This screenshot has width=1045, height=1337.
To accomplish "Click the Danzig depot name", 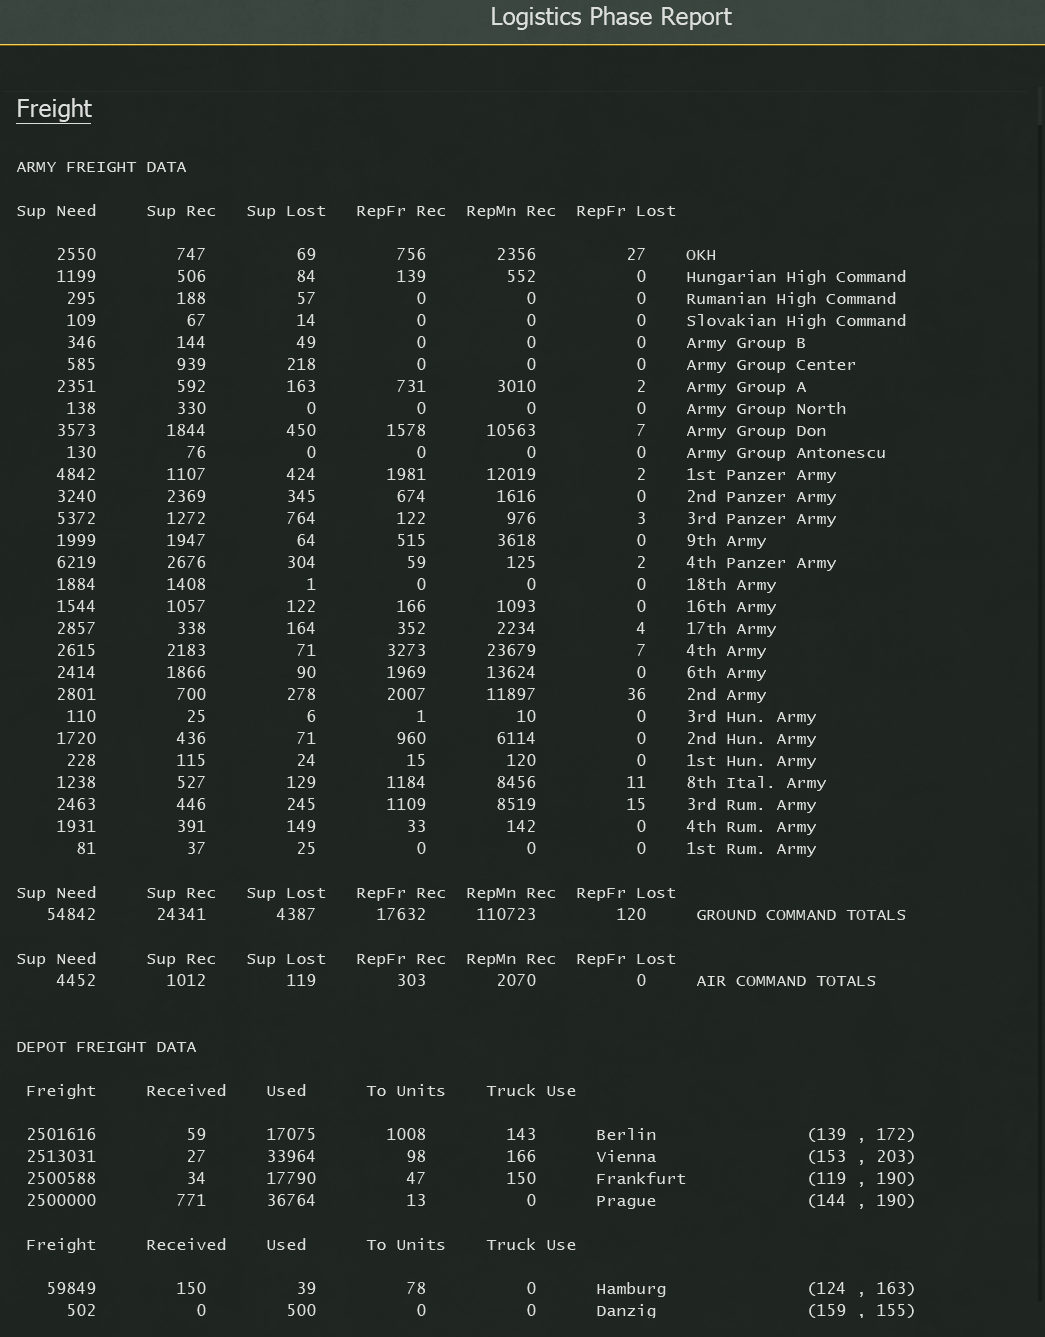I will pos(626,1310).
